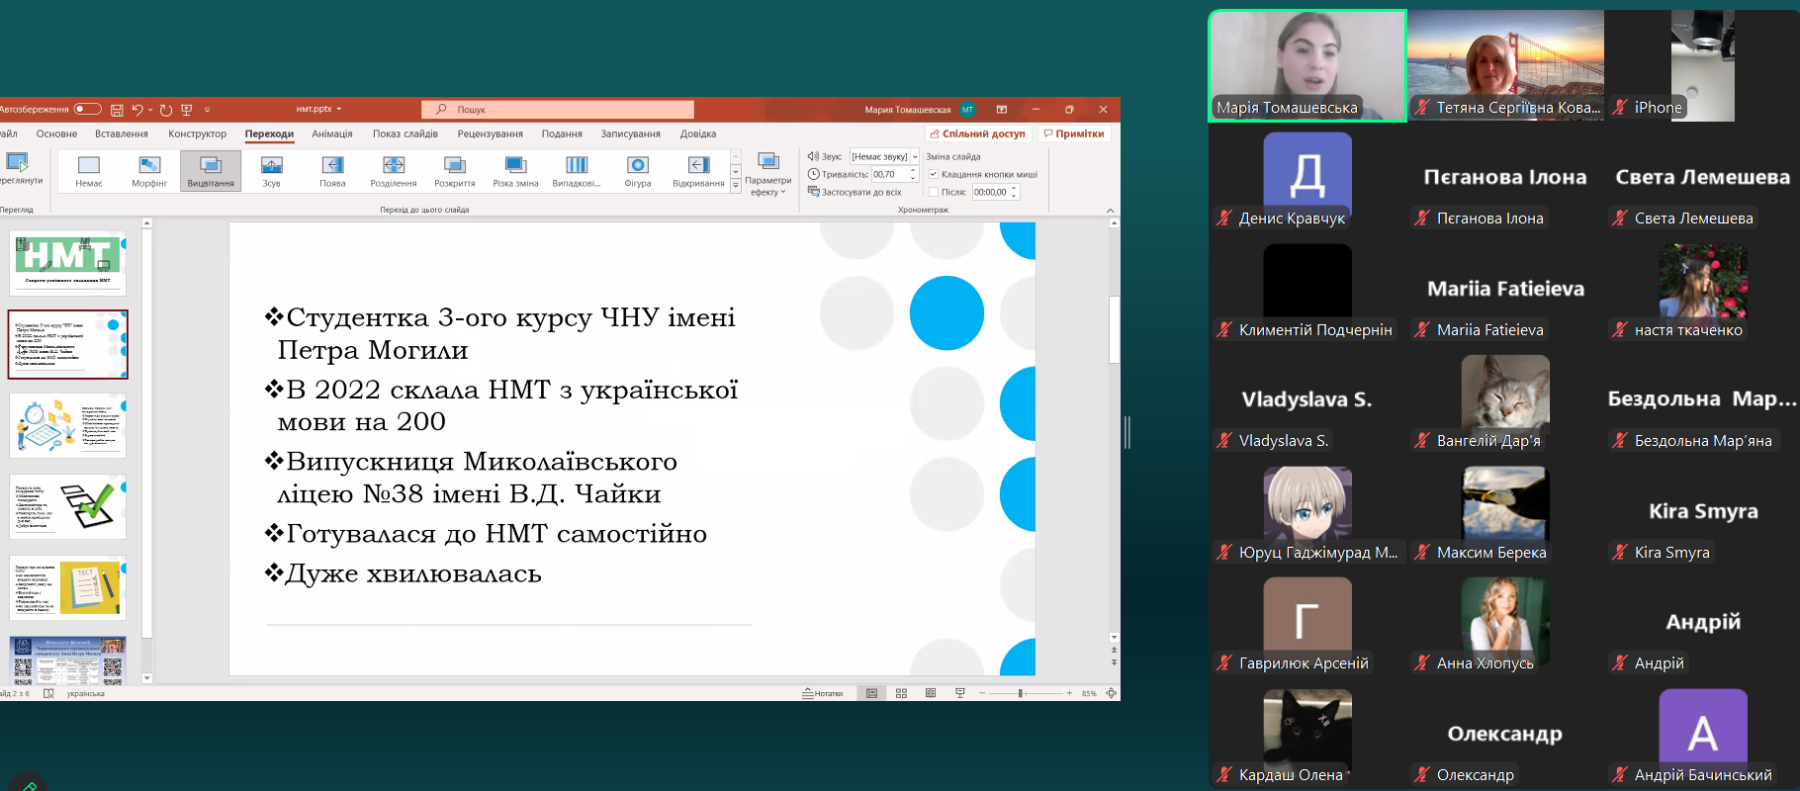Select the third slide thumbnail
The height and width of the screenshot is (791, 1800).
pos(68,425)
